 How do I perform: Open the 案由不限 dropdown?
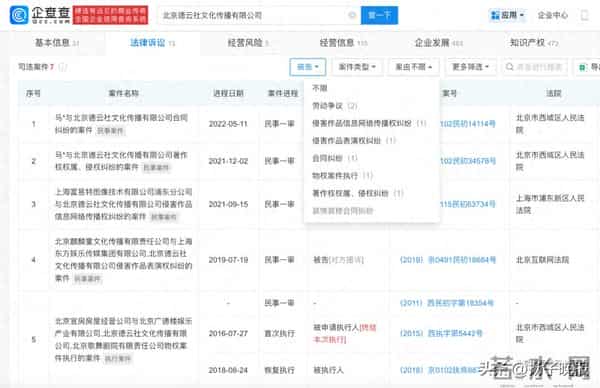414,67
